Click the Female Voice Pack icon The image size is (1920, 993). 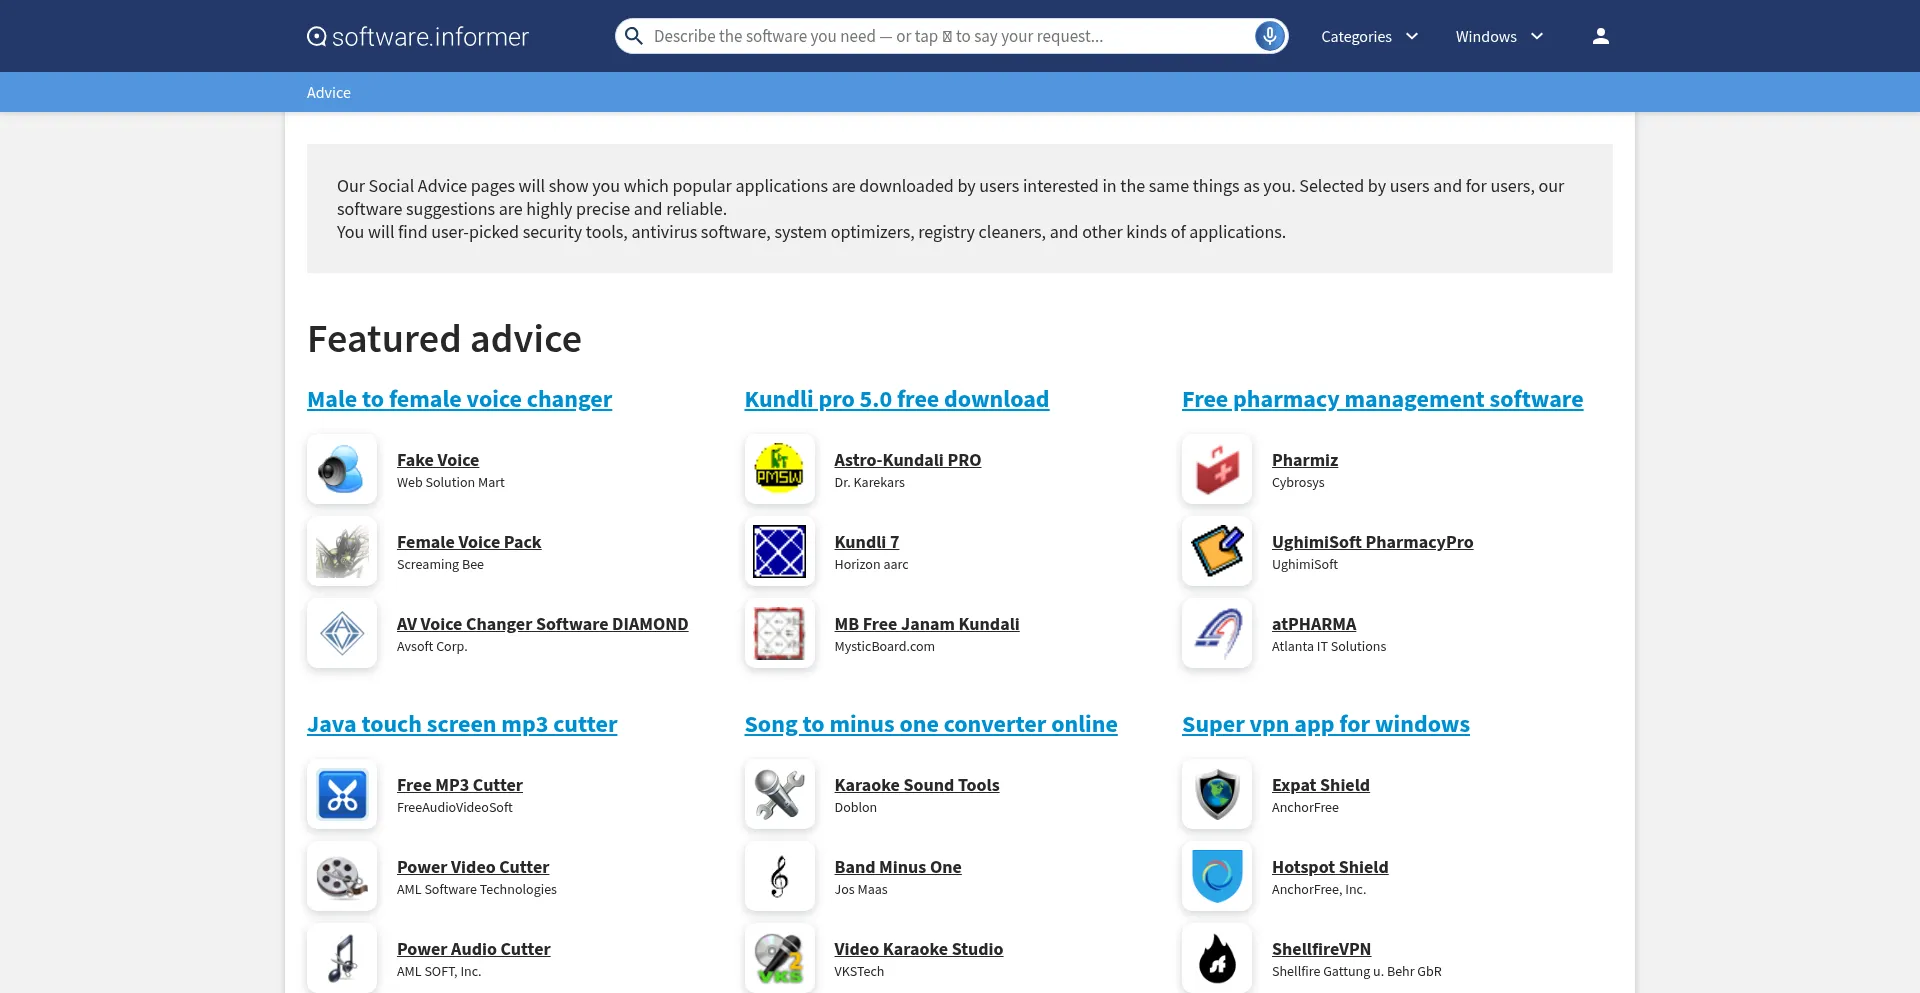[x=342, y=551]
